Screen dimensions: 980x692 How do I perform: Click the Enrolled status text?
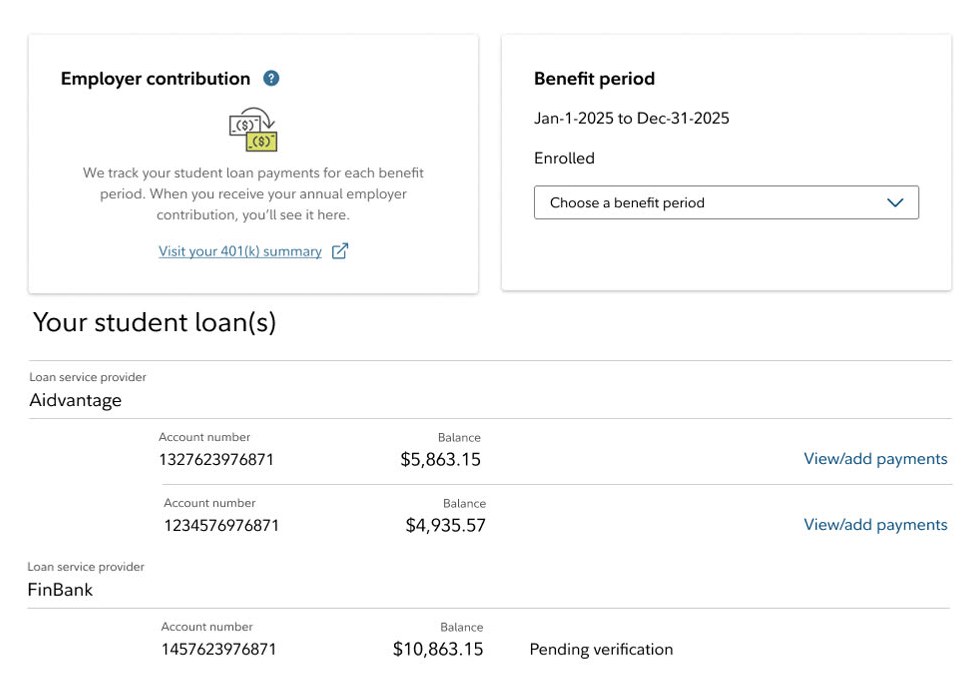tap(564, 158)
